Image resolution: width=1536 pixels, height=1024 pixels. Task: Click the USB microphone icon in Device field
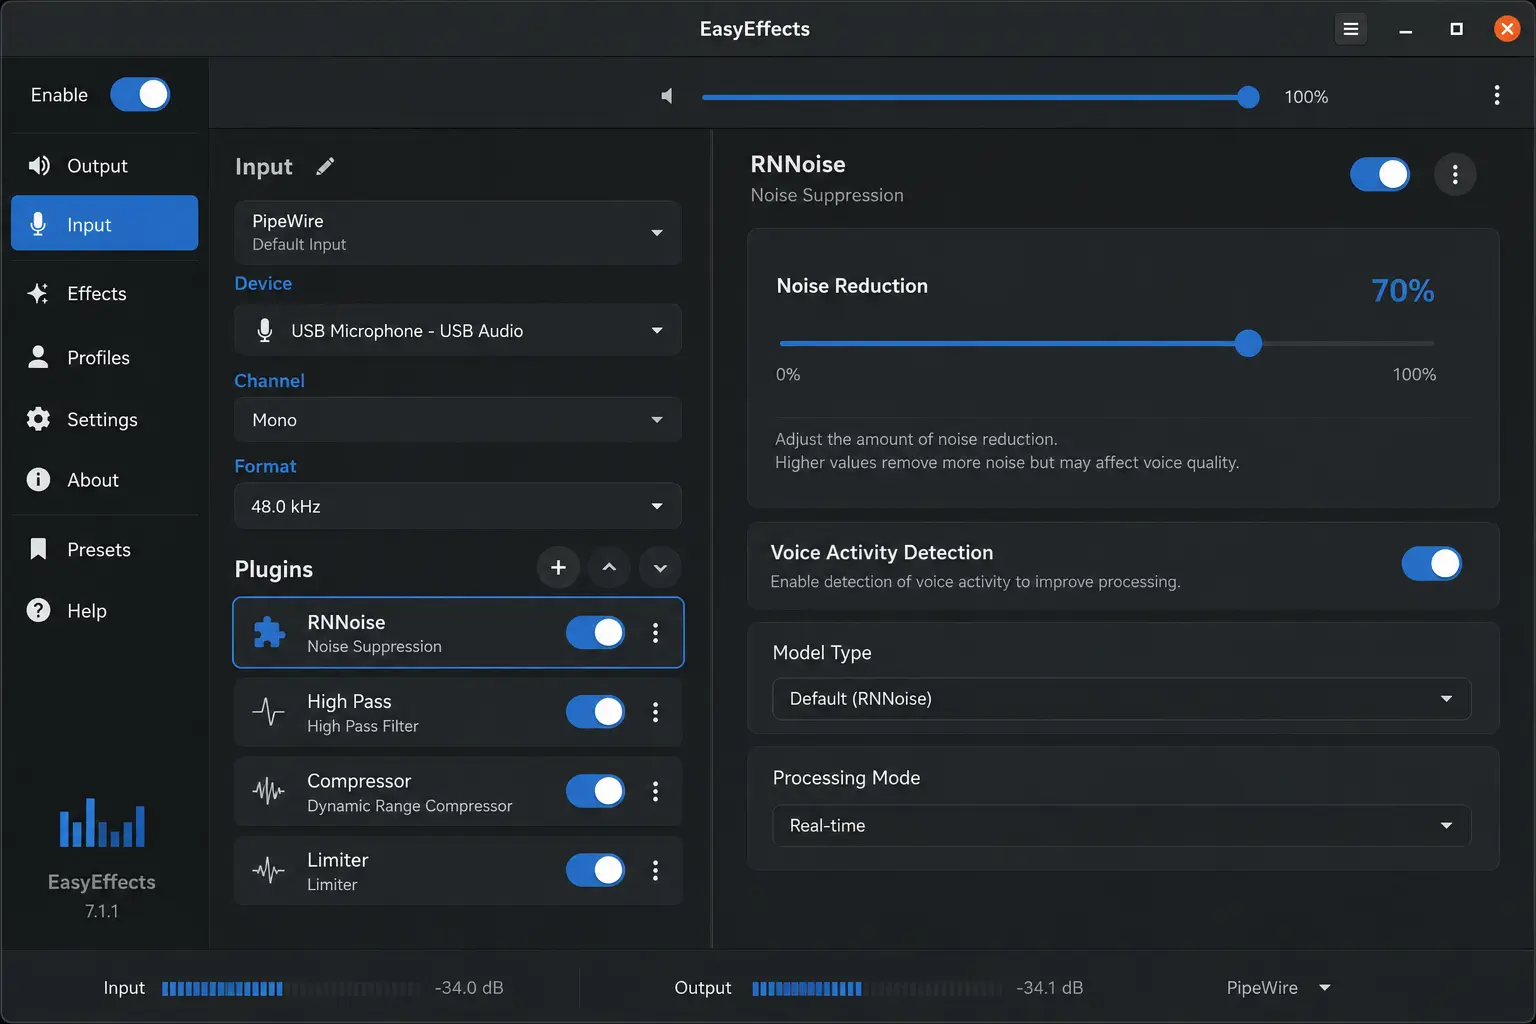pyautogui.click(x=264, y=330)
